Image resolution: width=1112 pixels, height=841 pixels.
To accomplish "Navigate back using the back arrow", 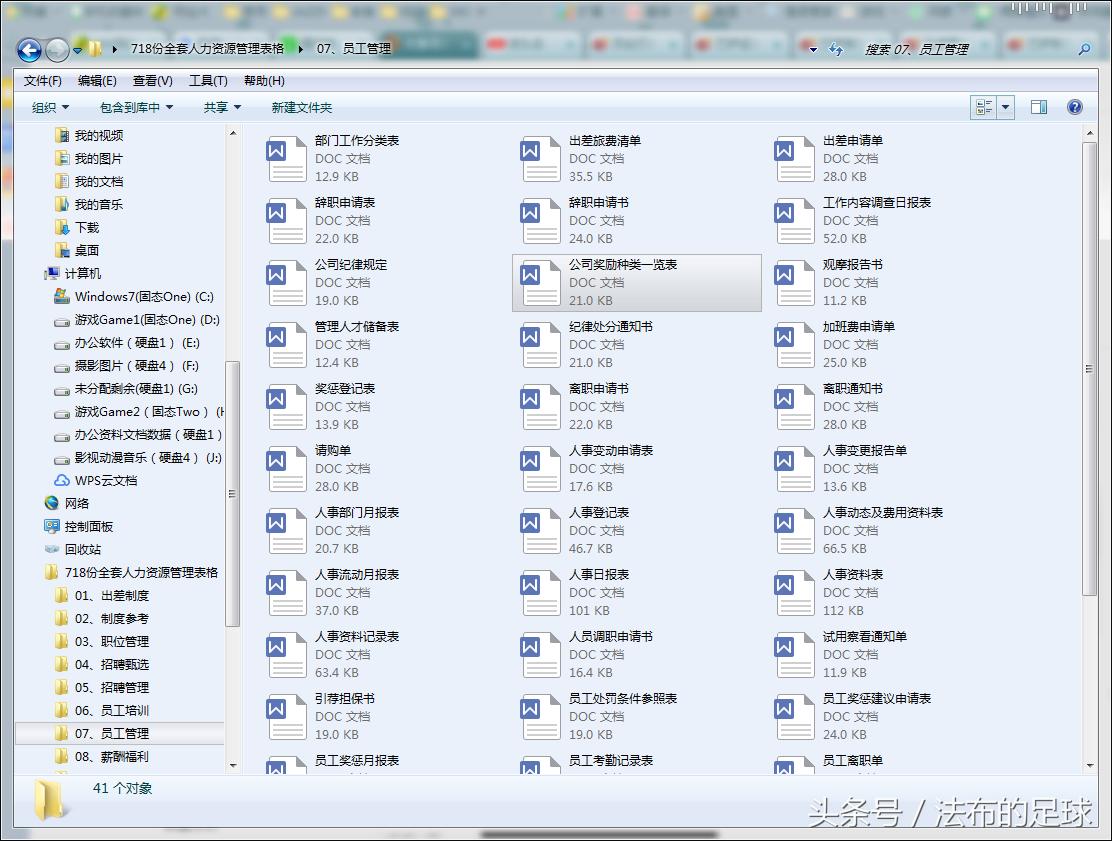I will point(27,49).
